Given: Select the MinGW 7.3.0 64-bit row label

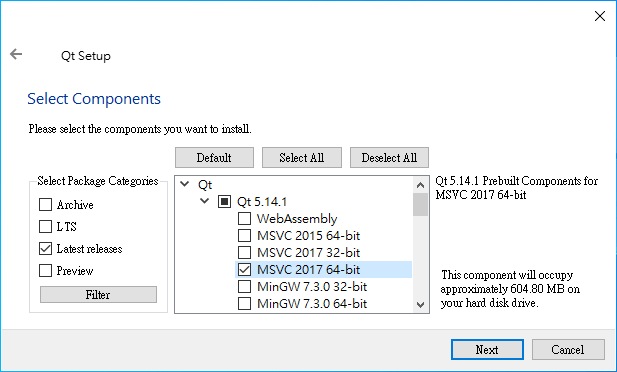Looking at the screenshot, I should click(x=312, y=304).
